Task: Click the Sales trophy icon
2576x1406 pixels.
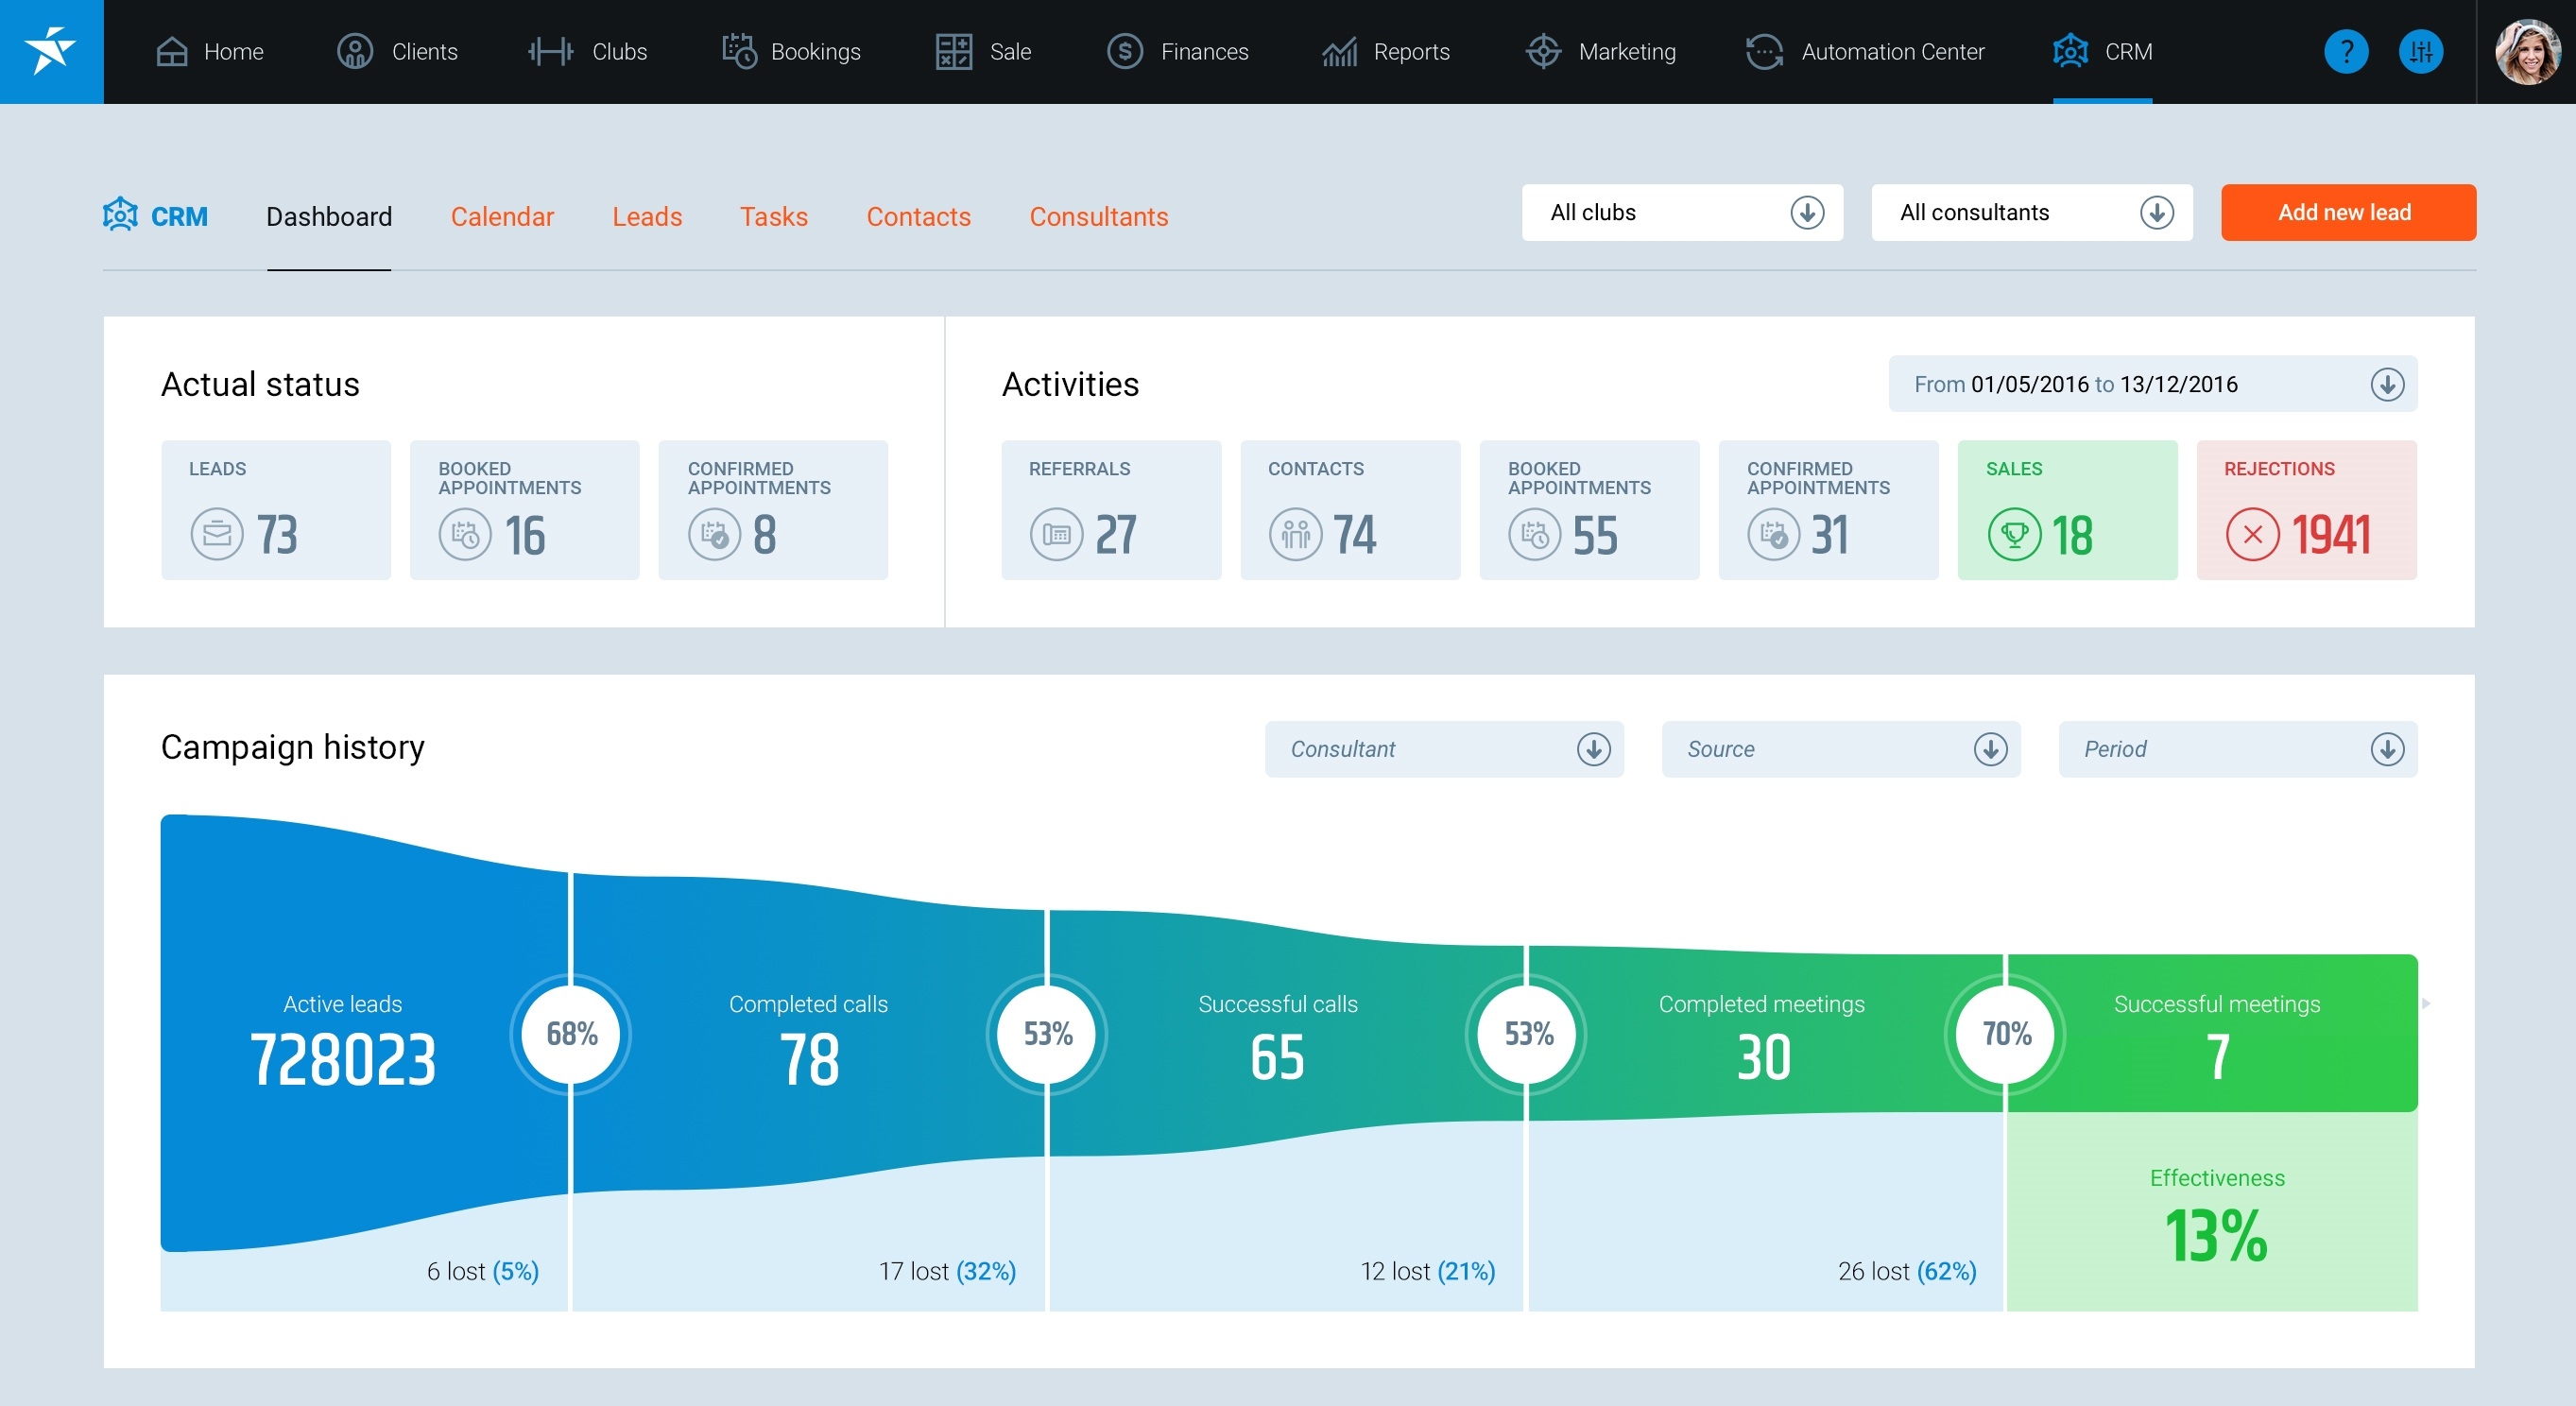Action: 2013,534
